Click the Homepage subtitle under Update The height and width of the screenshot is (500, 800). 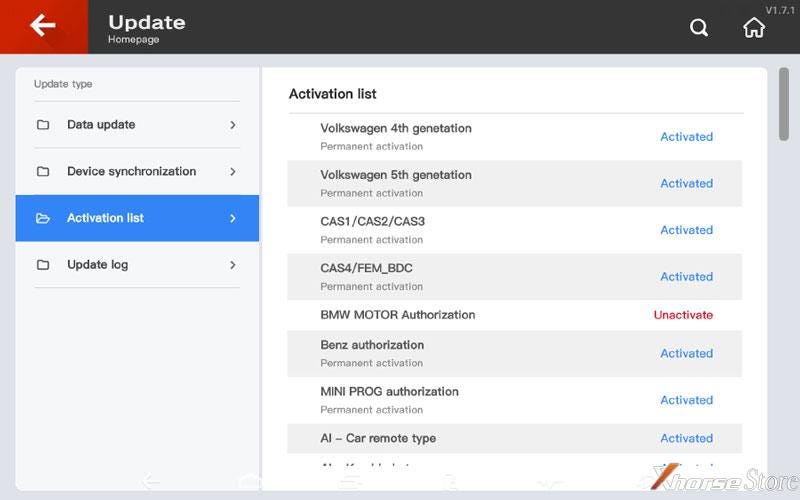pyautogui.click(x=134, y=40)
